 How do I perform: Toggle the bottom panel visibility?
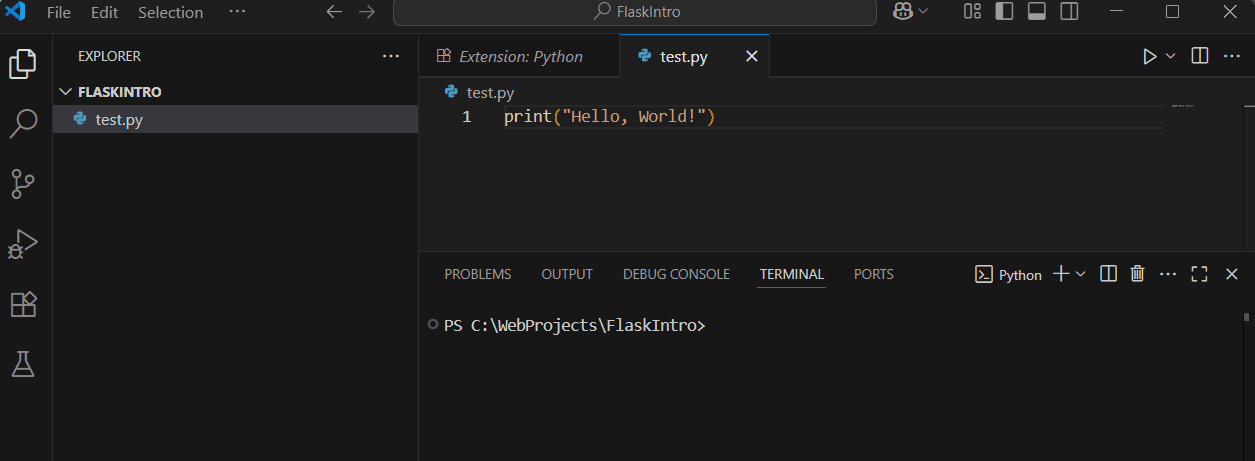coord(1037,12)
